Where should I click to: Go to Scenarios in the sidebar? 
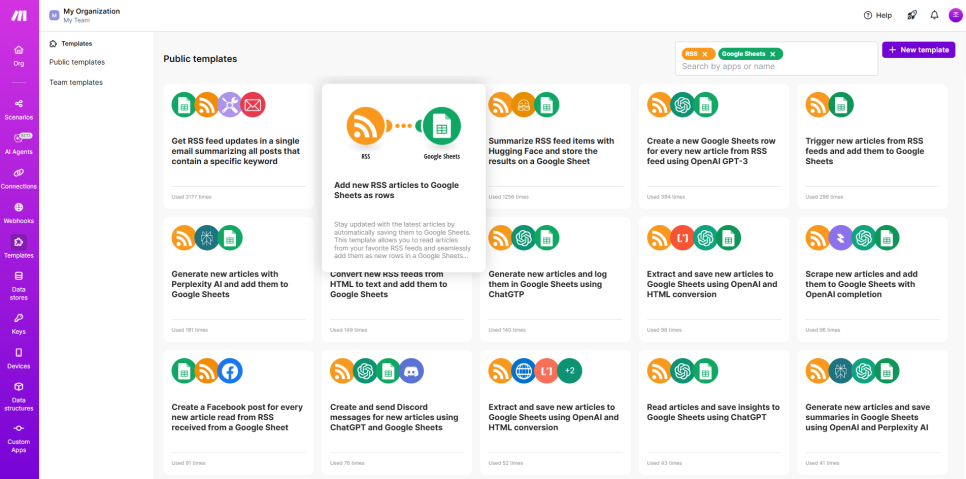(x=19, y=109)
